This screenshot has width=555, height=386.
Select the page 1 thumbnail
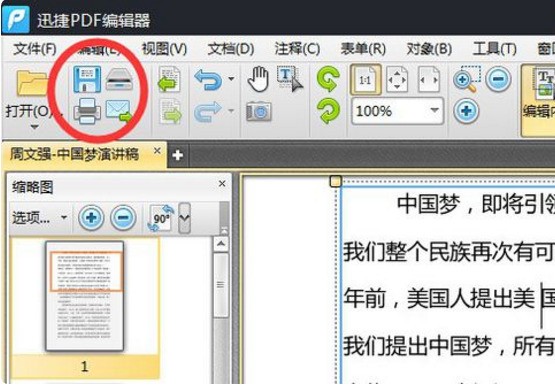click(85, 296)
